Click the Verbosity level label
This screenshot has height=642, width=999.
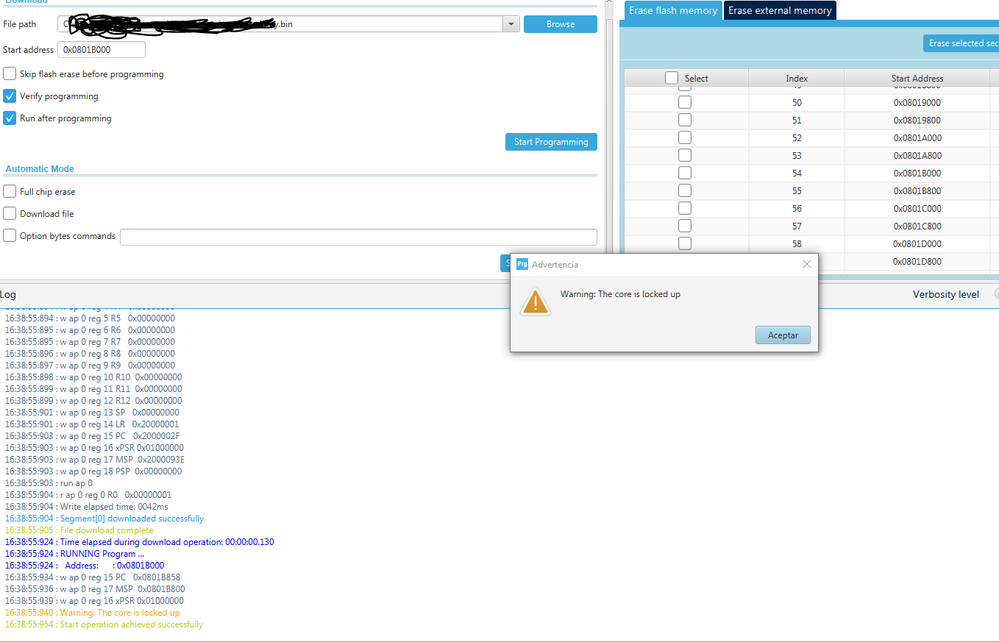945,294
